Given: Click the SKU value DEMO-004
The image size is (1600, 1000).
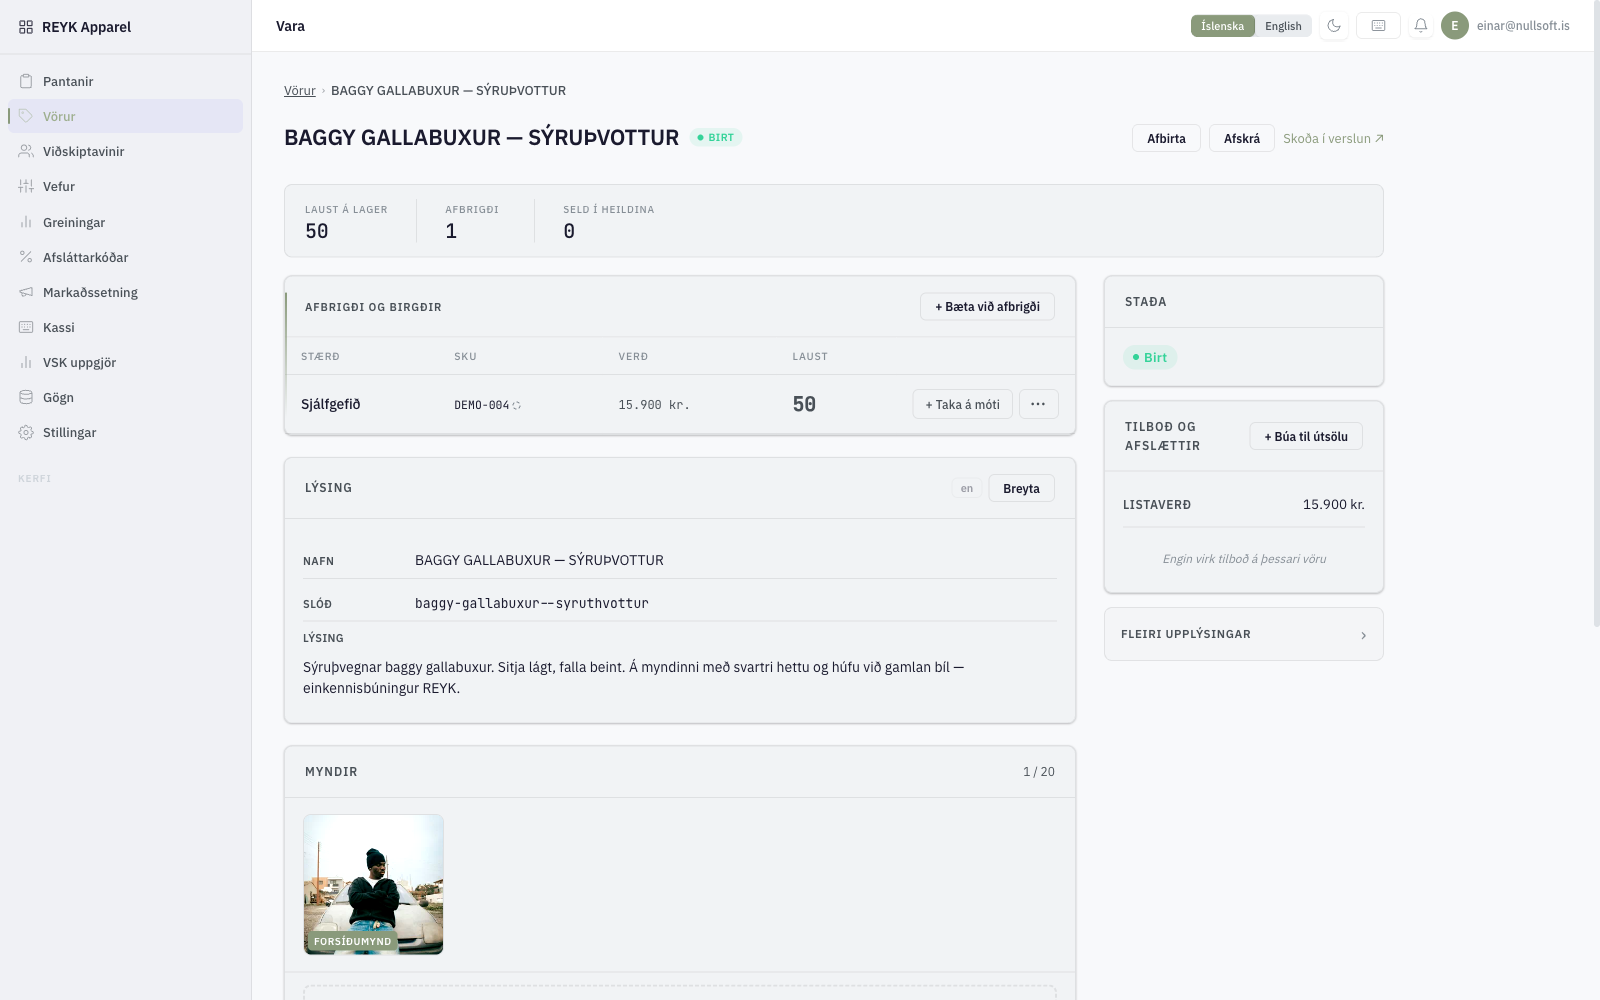Looking at the screenshot, I should (482, 405).
